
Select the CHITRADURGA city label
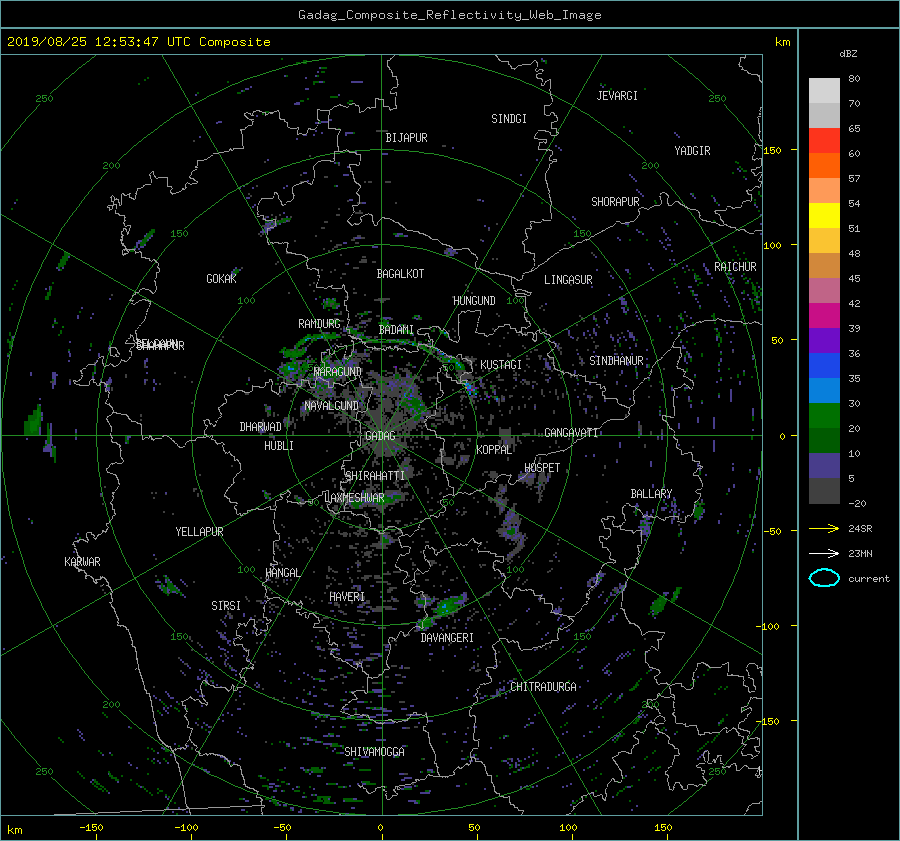point(544,687)
